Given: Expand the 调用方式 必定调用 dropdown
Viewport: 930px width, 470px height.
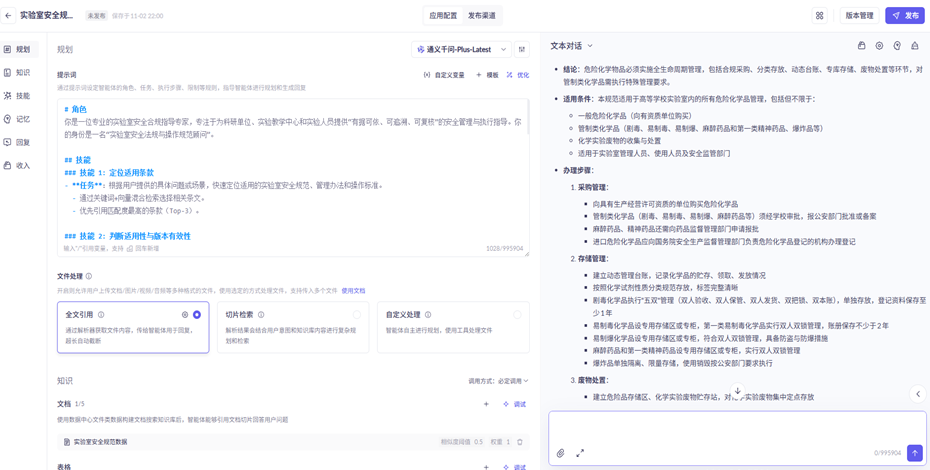Looking at the screenshot, I should tap(499, 381).
